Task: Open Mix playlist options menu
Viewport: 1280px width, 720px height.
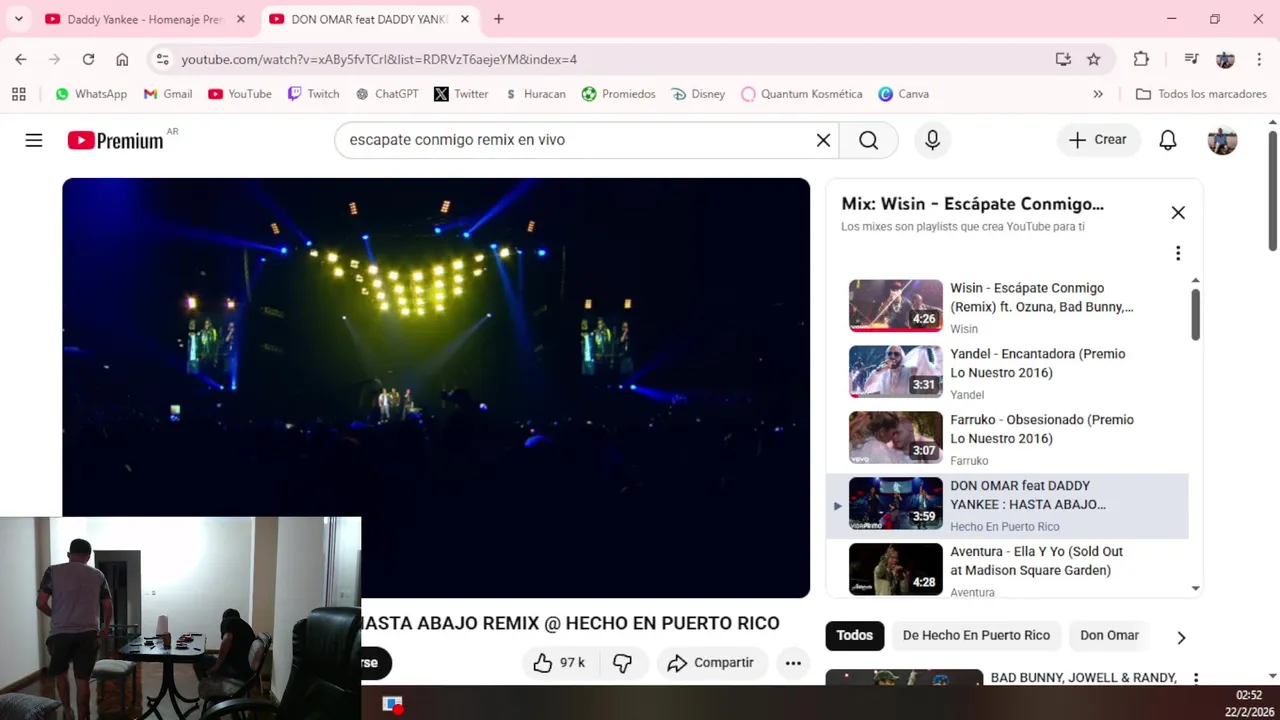Action: [1178, 253]
